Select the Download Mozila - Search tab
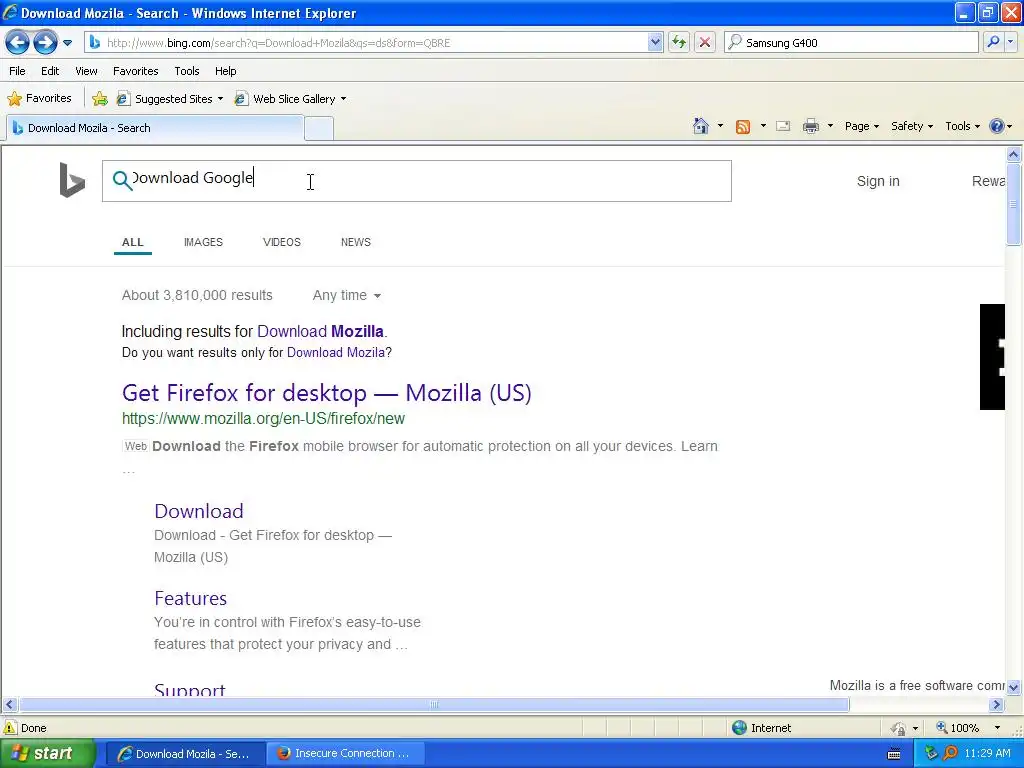The image size is (1024, 768). coord(155,128)
